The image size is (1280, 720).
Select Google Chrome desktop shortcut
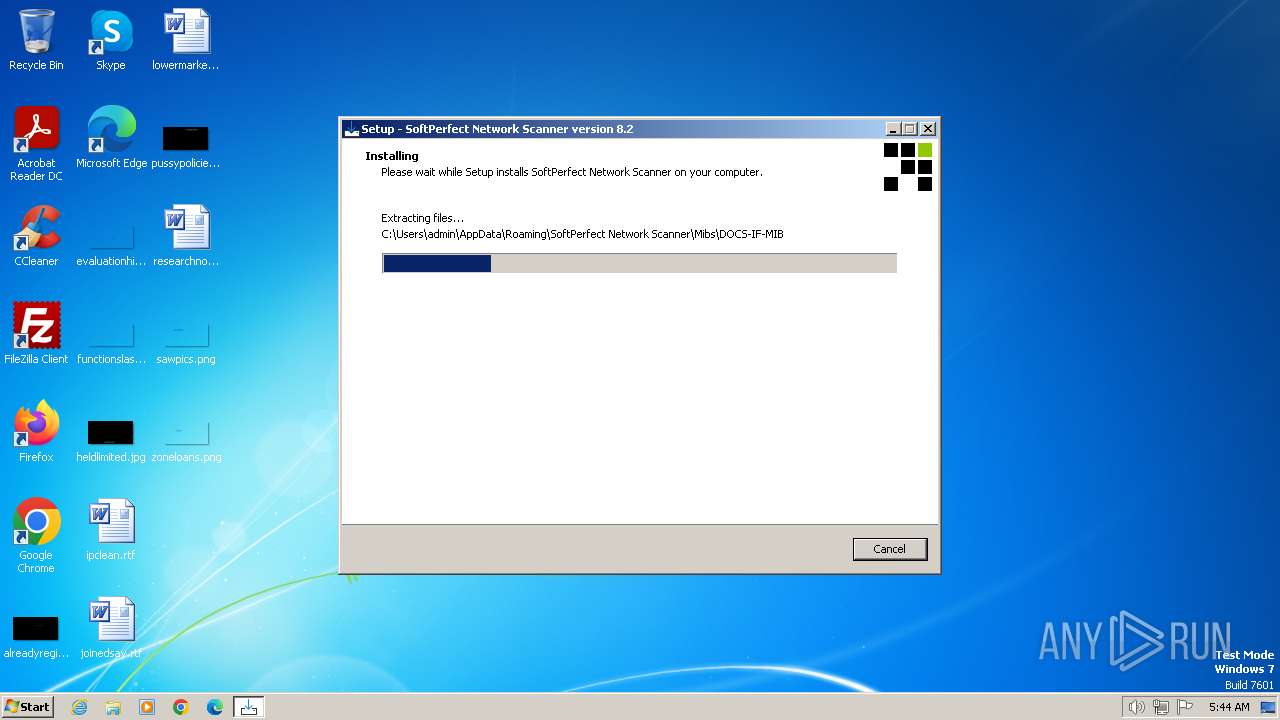(x=36, y=536)
